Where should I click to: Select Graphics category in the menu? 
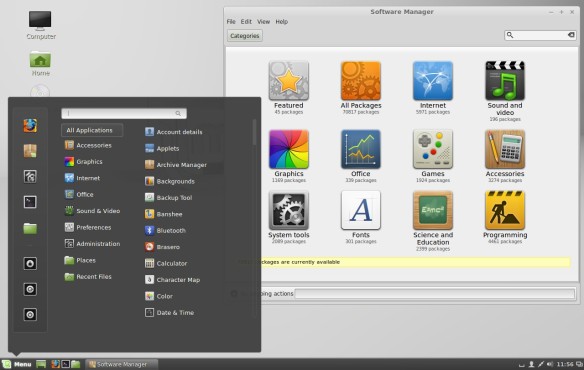83,162
